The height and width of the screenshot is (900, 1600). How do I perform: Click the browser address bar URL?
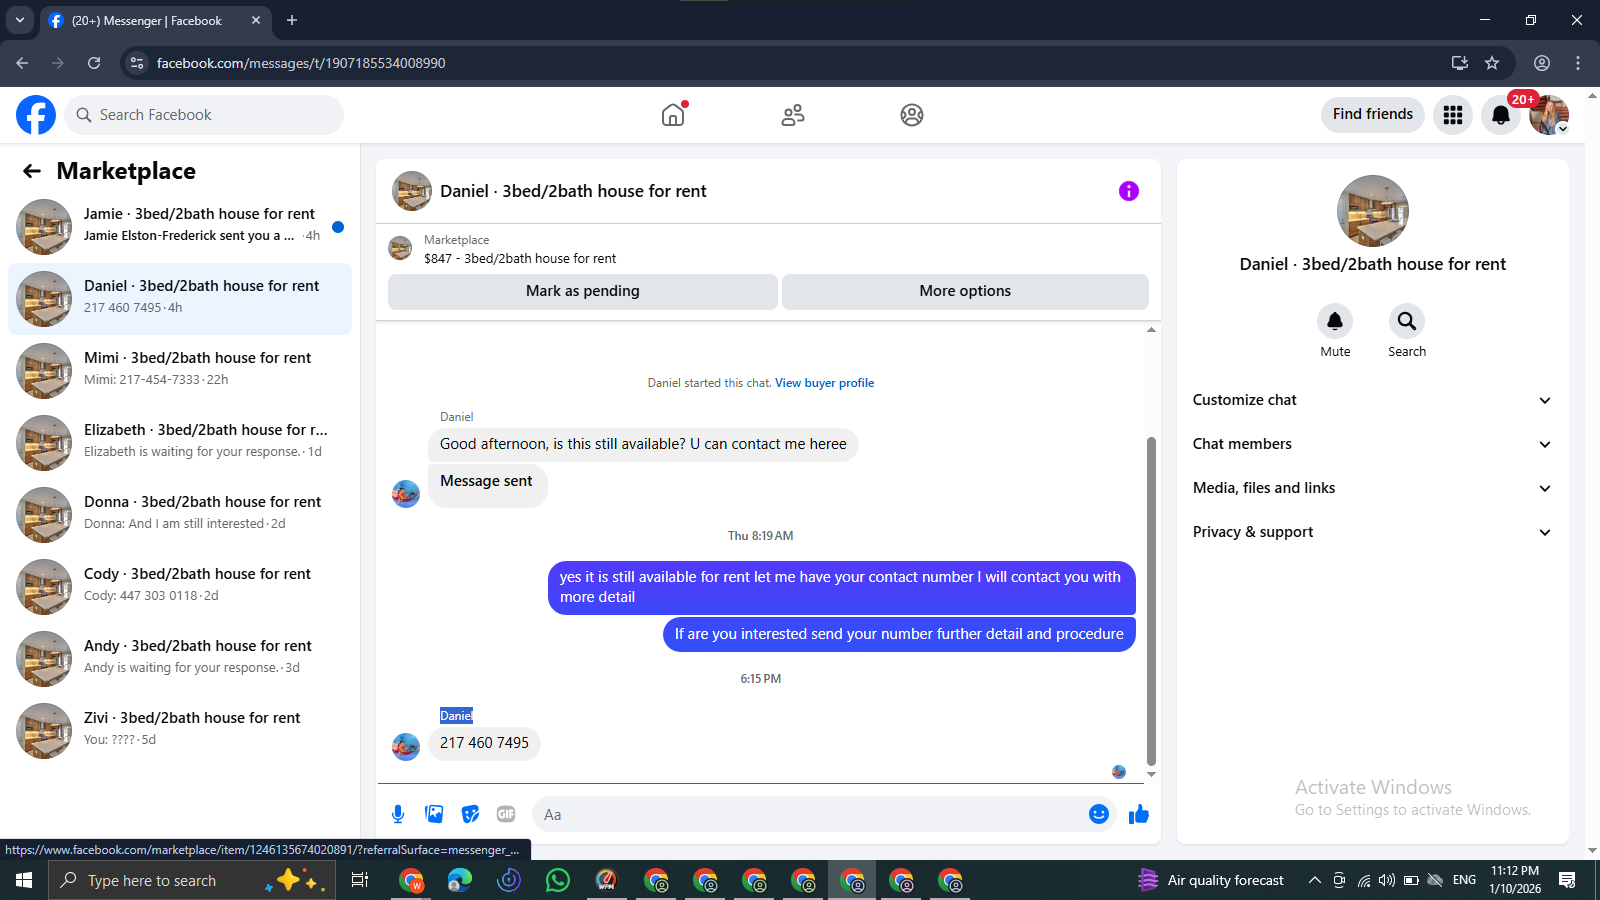[x=301, y=63]
